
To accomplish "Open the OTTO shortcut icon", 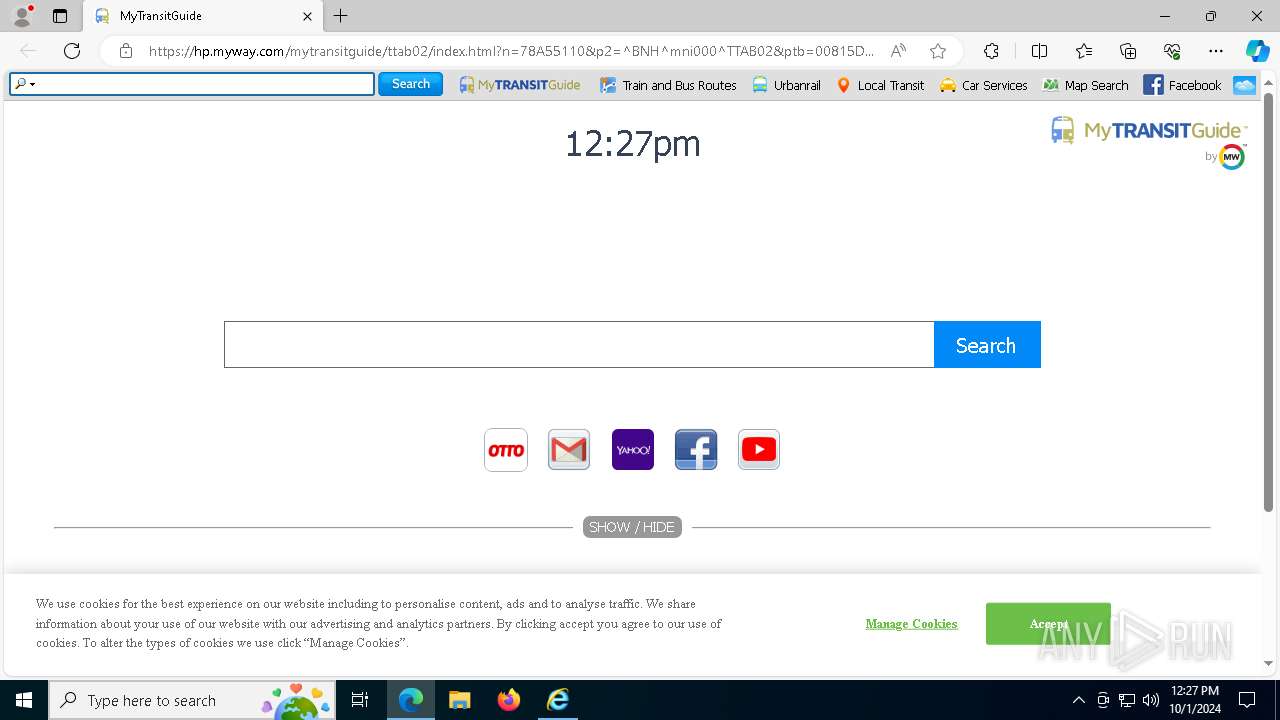I will (506, 450).
